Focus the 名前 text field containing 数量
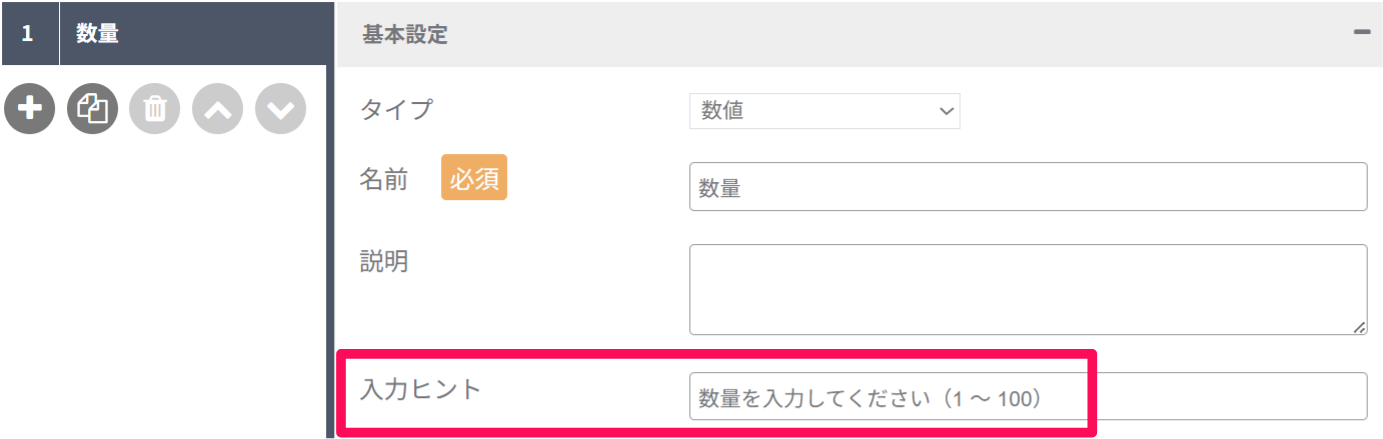Image resolution: width=1383 pixels, height=439 pixels. pyautogui.click(x=1028, y=187)
